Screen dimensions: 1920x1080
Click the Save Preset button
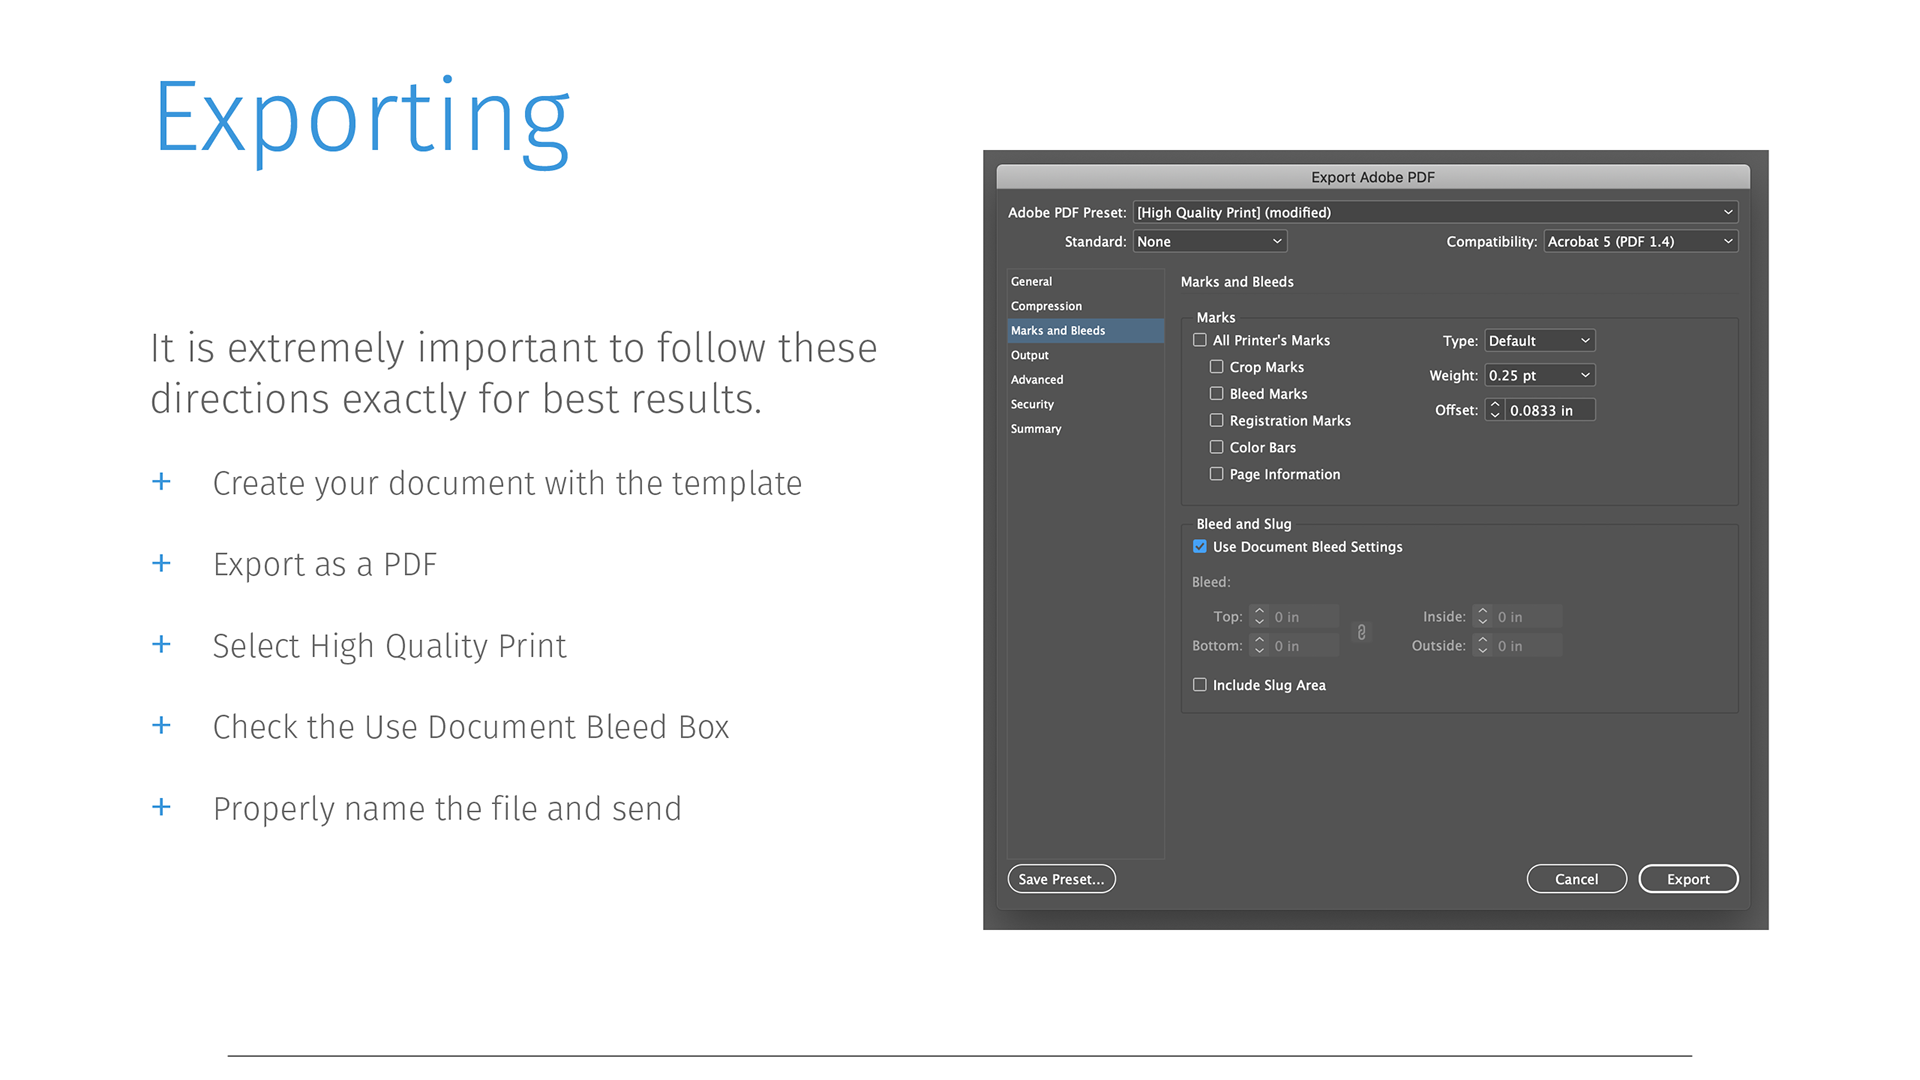pyautogui.click(x=1061, y=879)
